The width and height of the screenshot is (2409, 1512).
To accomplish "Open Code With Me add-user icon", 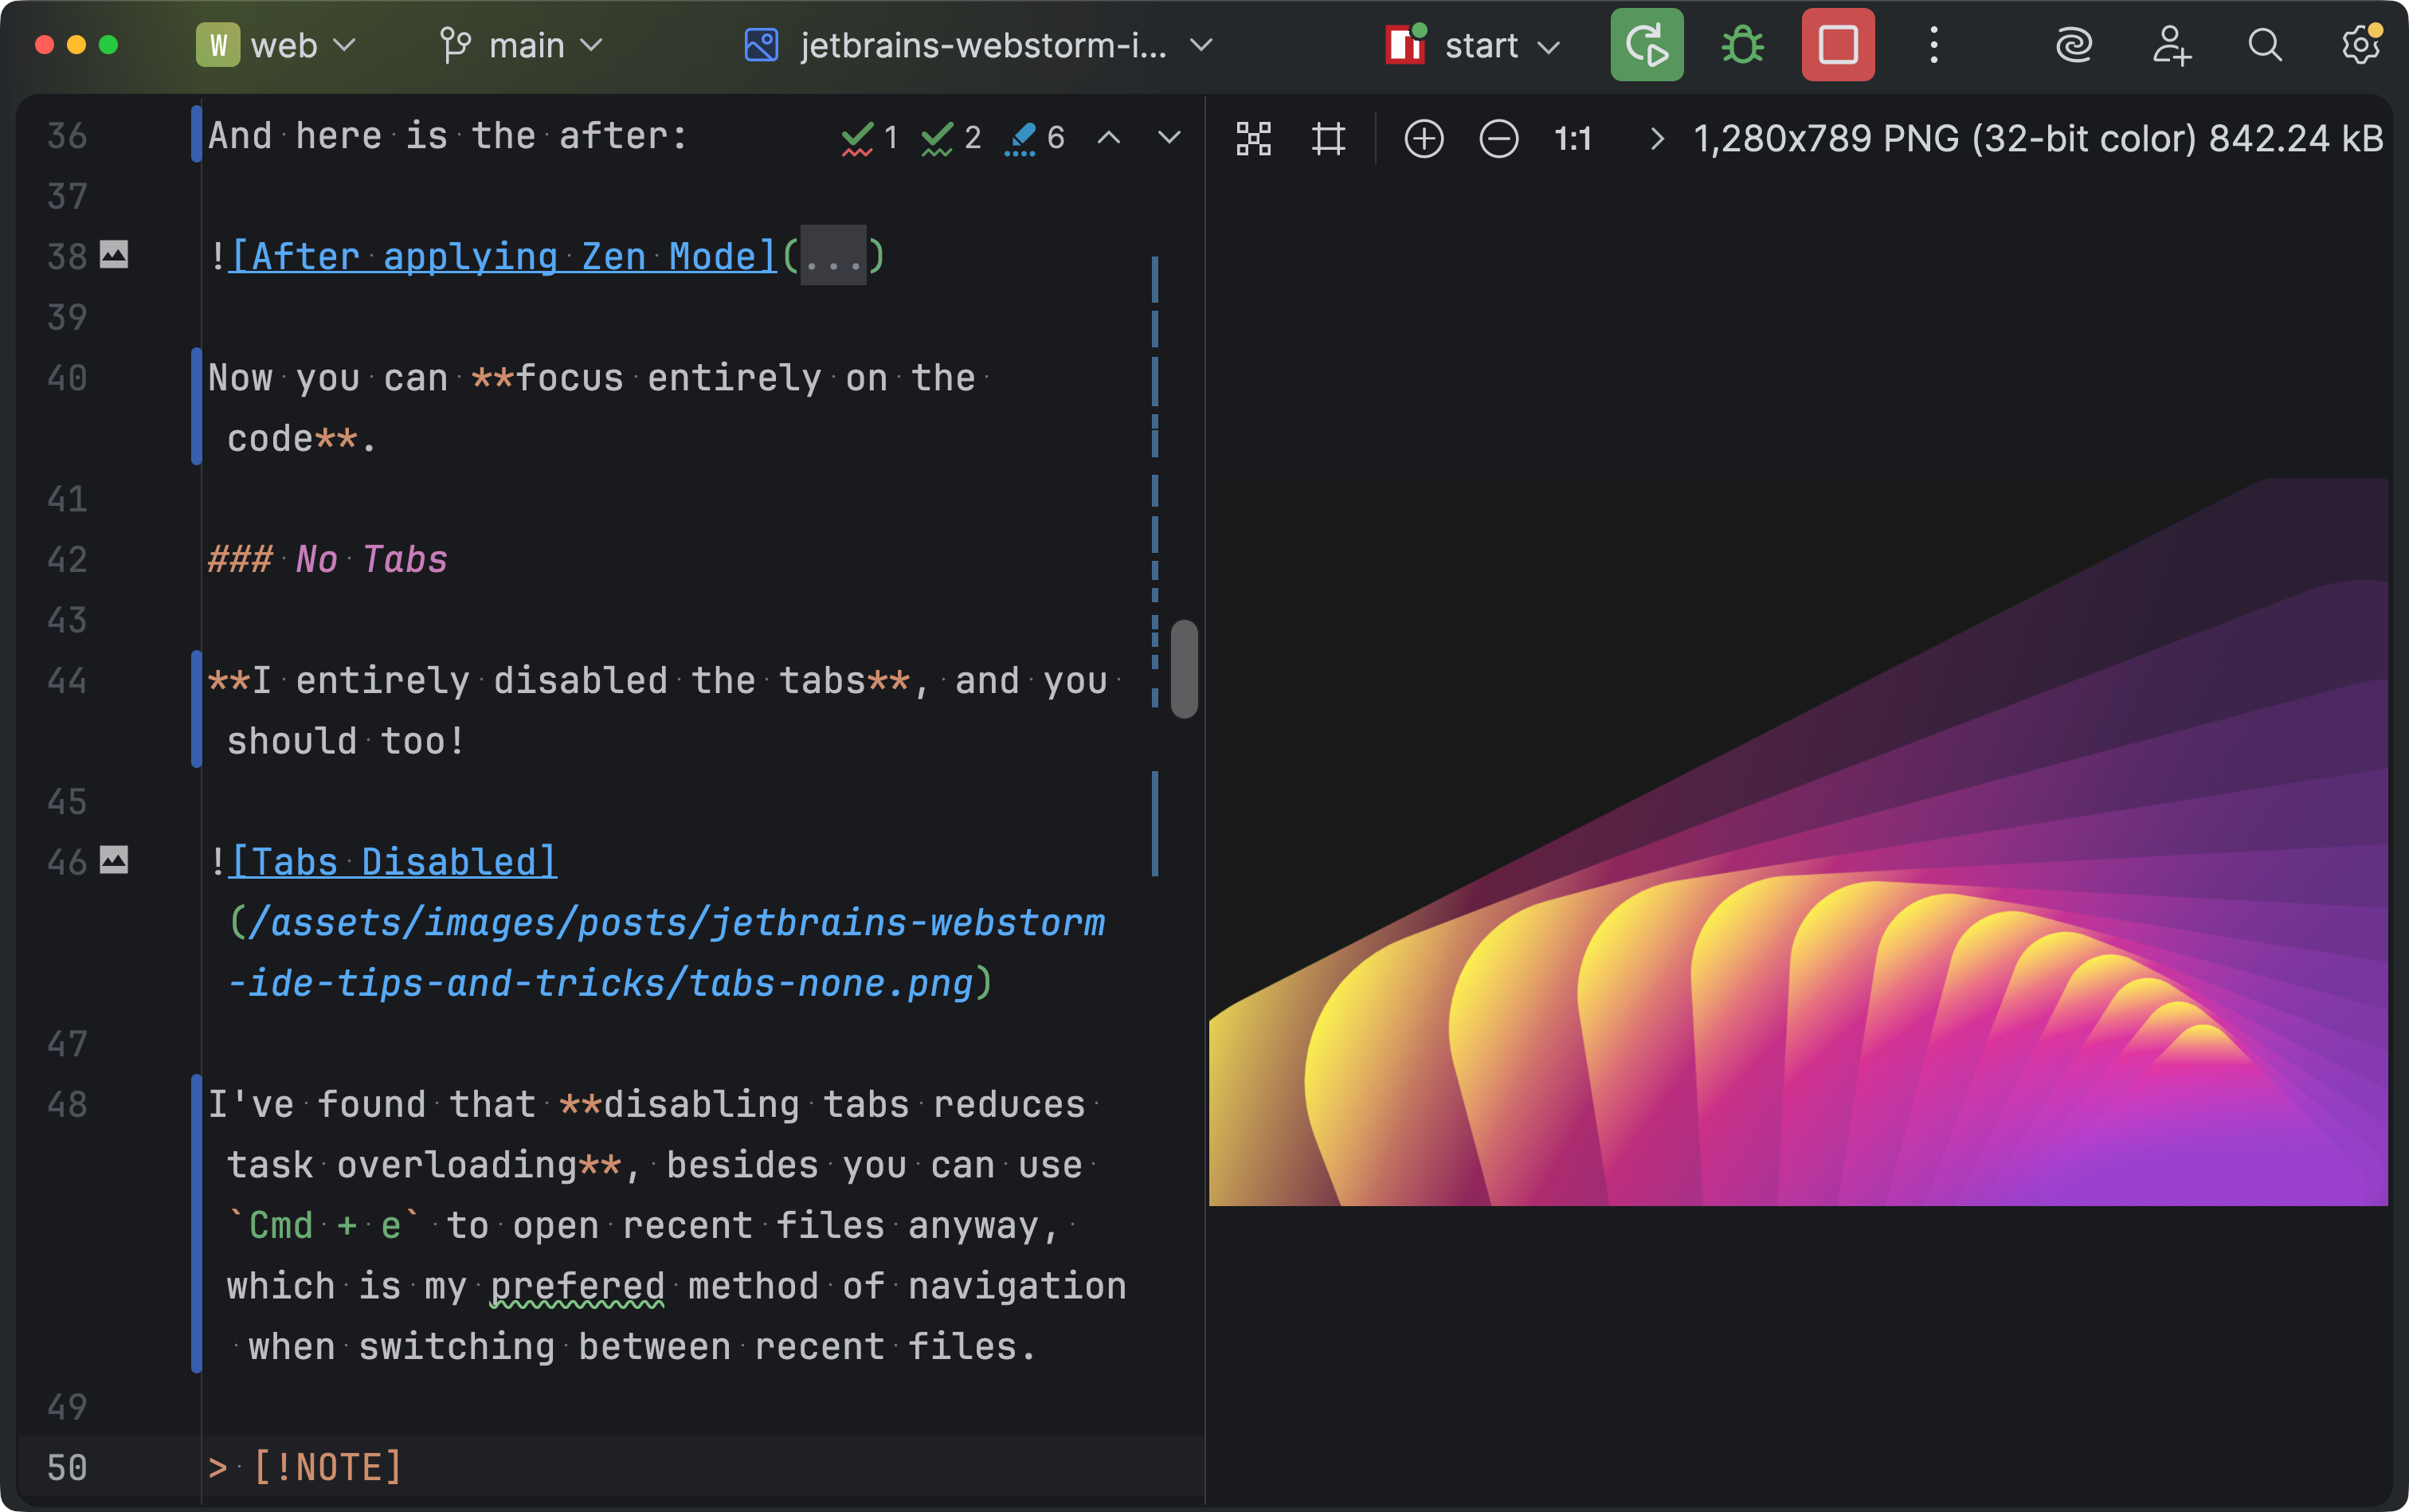I will click(2170, 45).
